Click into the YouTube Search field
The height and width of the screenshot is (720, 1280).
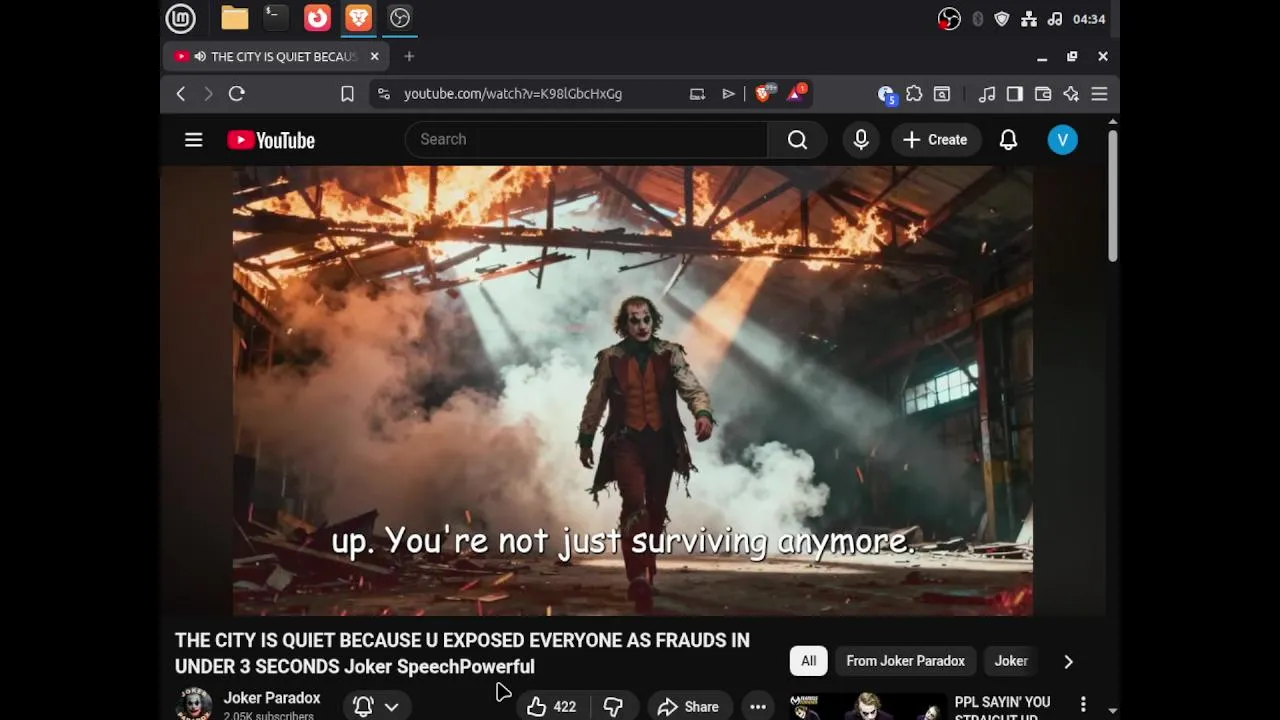tap(586, 139)
